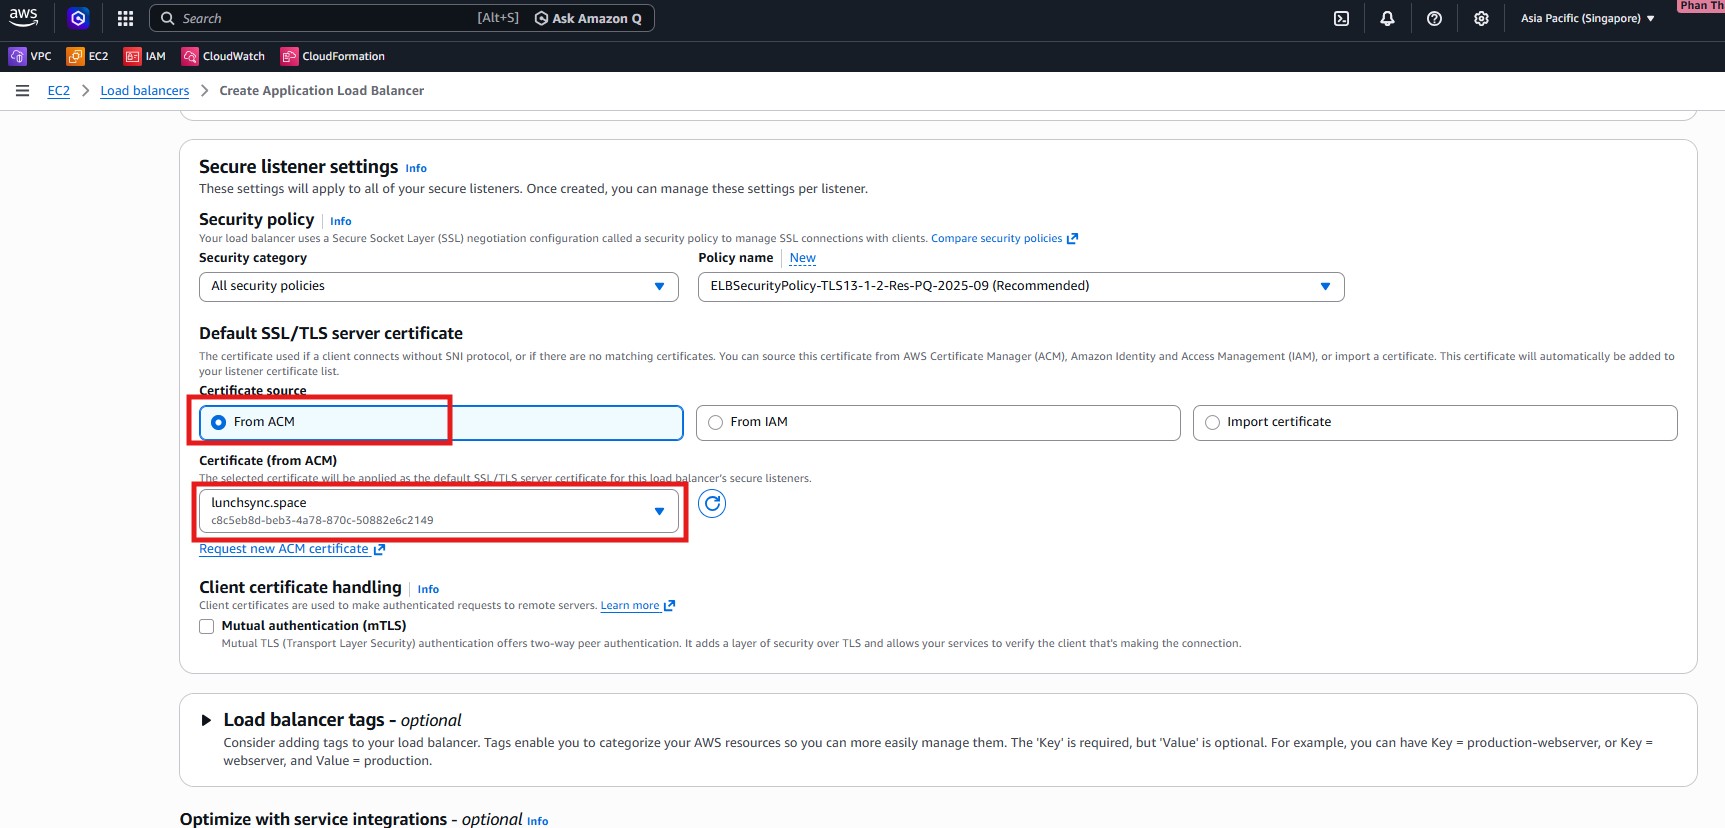The width and height of the screenshot is (1725, 828).
Task: Open the help question mark menu
Action: (1434, 18)
